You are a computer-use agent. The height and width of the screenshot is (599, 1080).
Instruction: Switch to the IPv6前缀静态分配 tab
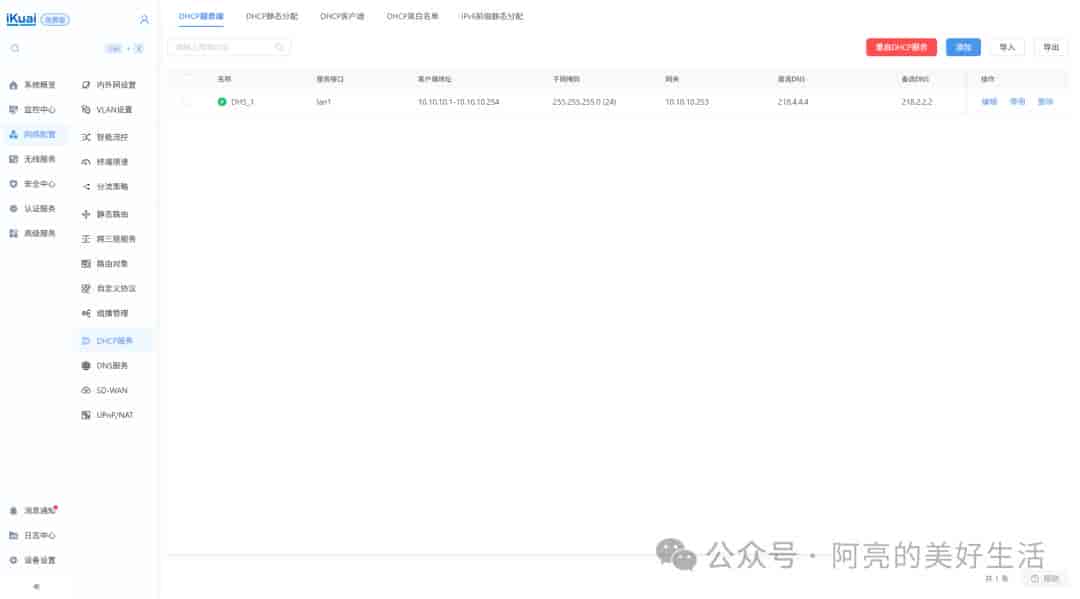(x=492, y=16)
